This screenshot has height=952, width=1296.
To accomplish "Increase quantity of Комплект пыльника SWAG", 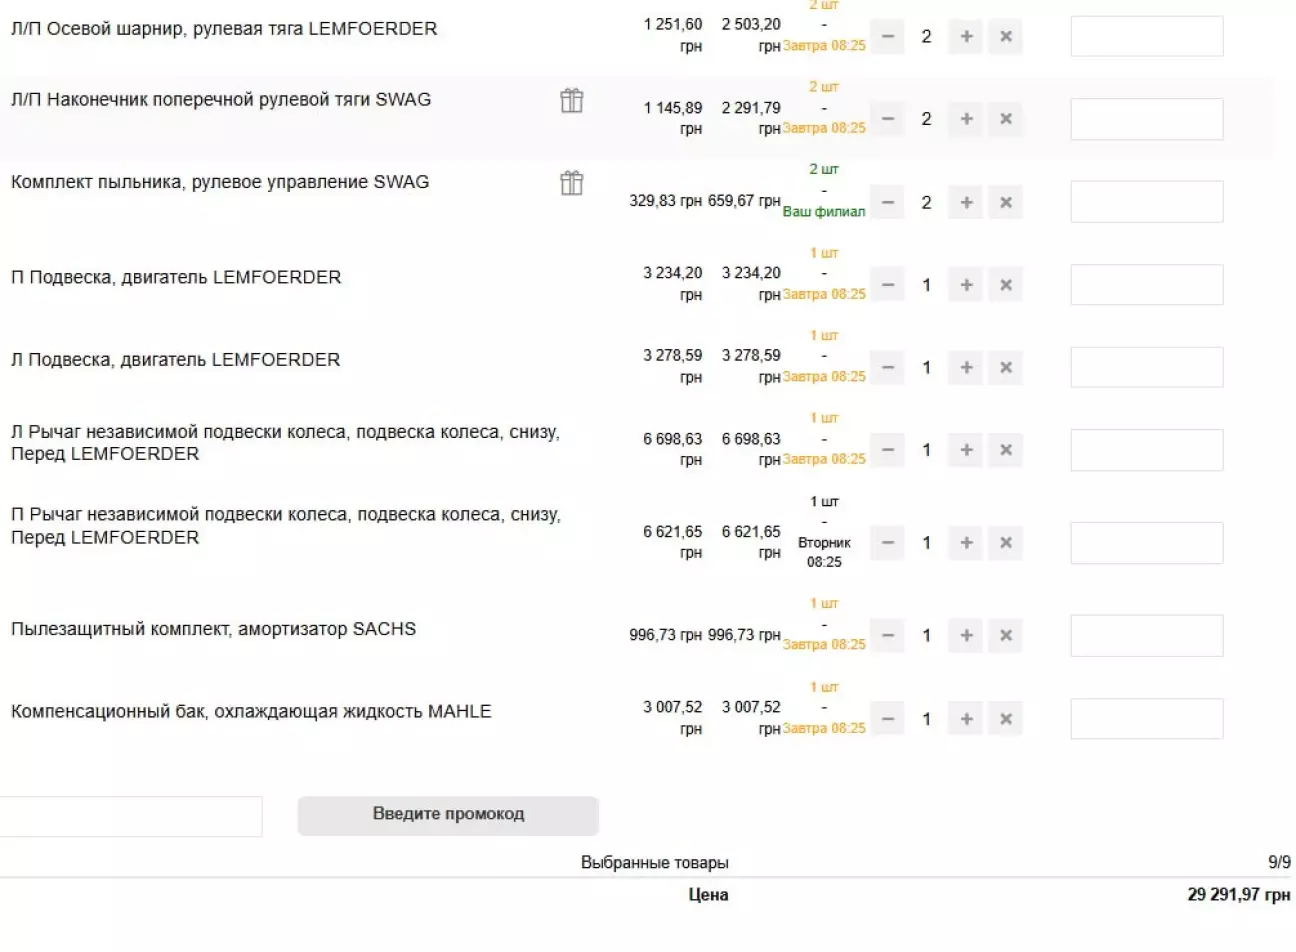I will [x=966, y=203].
